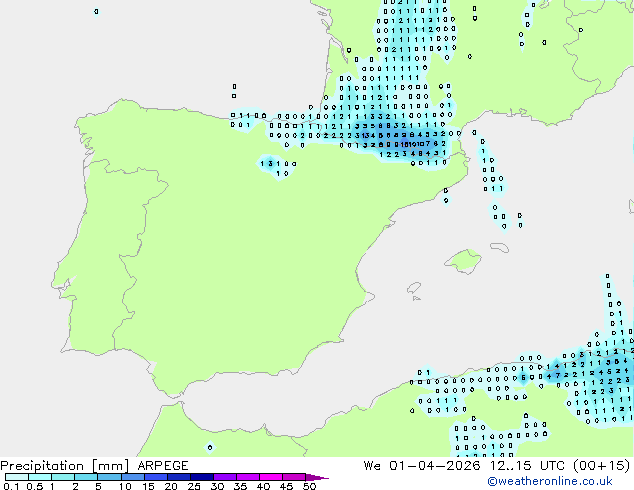Choose the 25–30 mm navy legend swatch
The height and width of the screenshot is (490, 634).
tap(201, 477)
